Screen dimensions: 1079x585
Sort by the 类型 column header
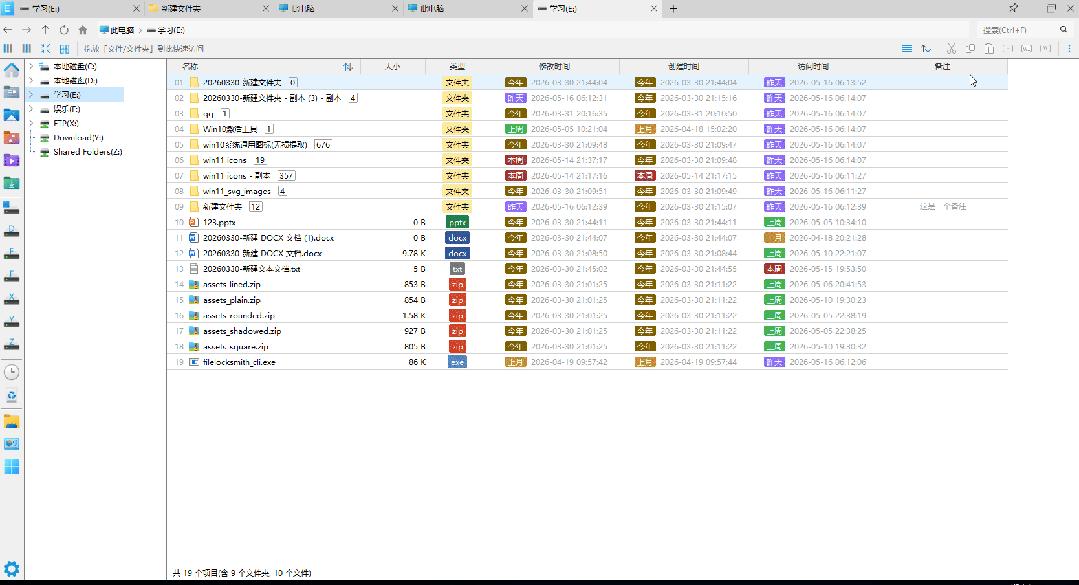[x=457, y=67]
